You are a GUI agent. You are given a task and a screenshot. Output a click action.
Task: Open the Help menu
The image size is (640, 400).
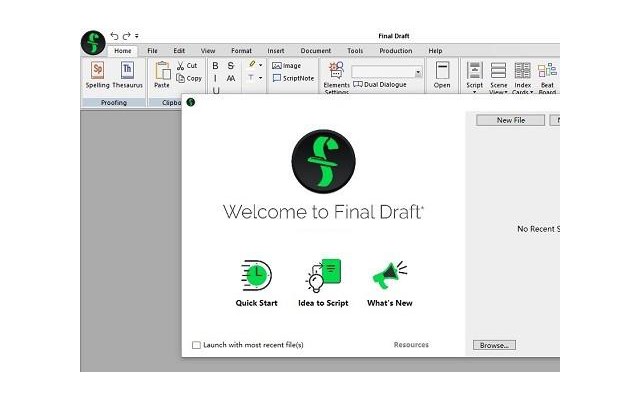tap(435, 51)
